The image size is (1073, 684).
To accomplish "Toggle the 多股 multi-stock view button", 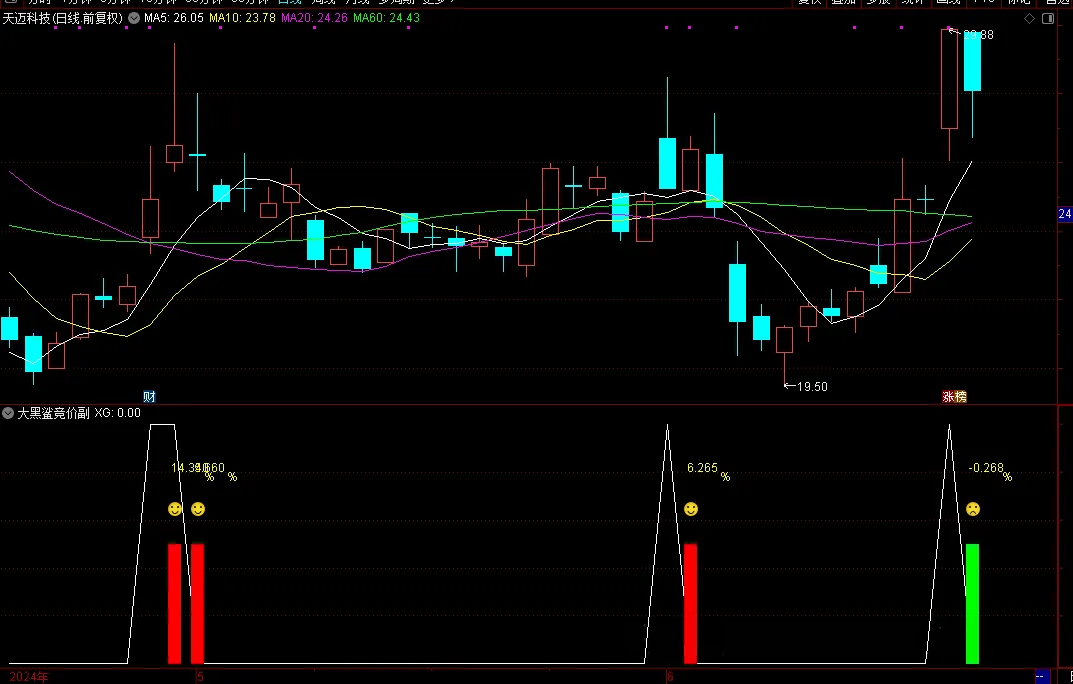I will 879,1.
